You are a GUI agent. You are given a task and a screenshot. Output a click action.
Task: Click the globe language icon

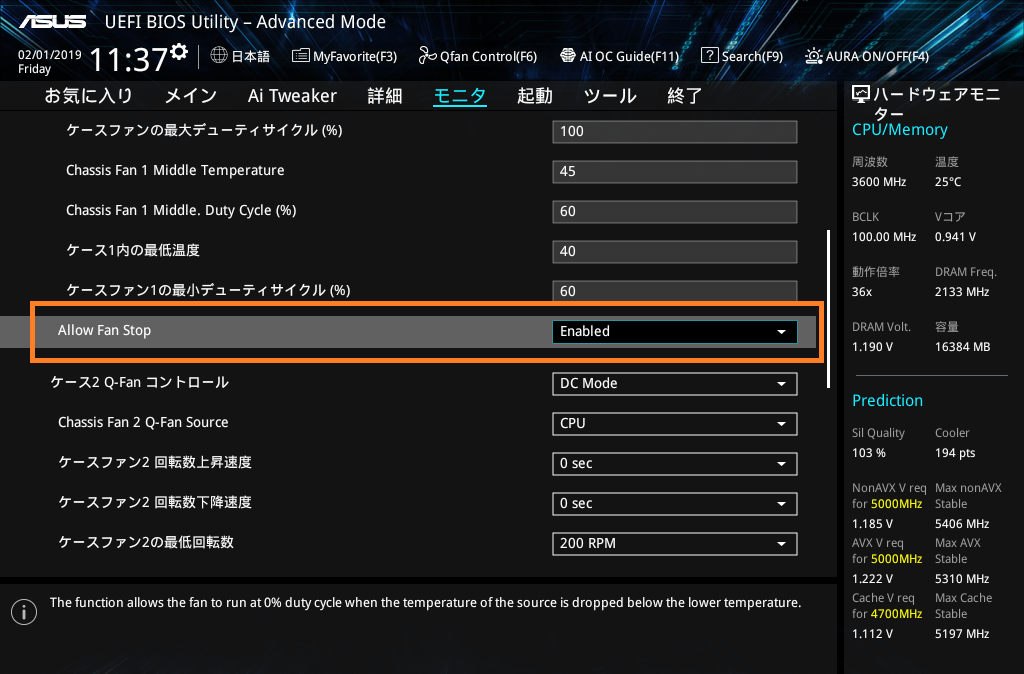click(x=219, y=56)
